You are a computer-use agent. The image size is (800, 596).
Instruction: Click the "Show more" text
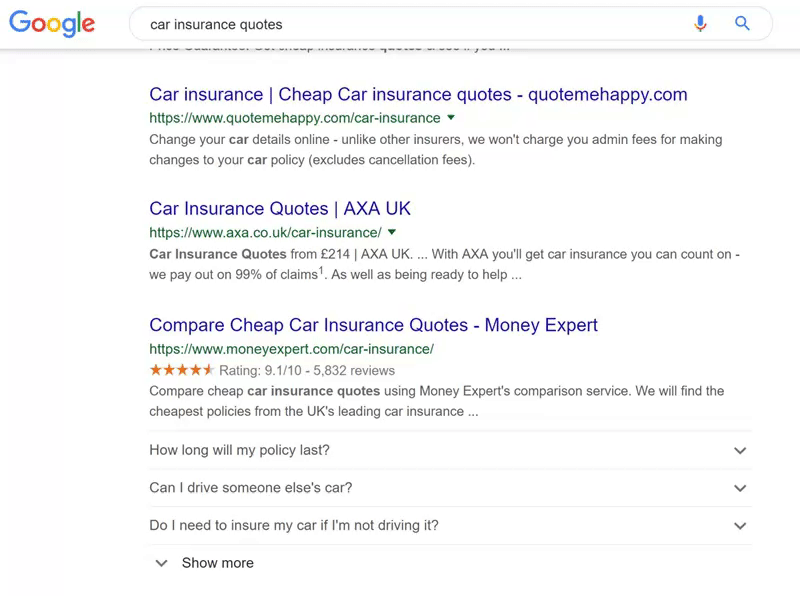(x=218, y=563)
